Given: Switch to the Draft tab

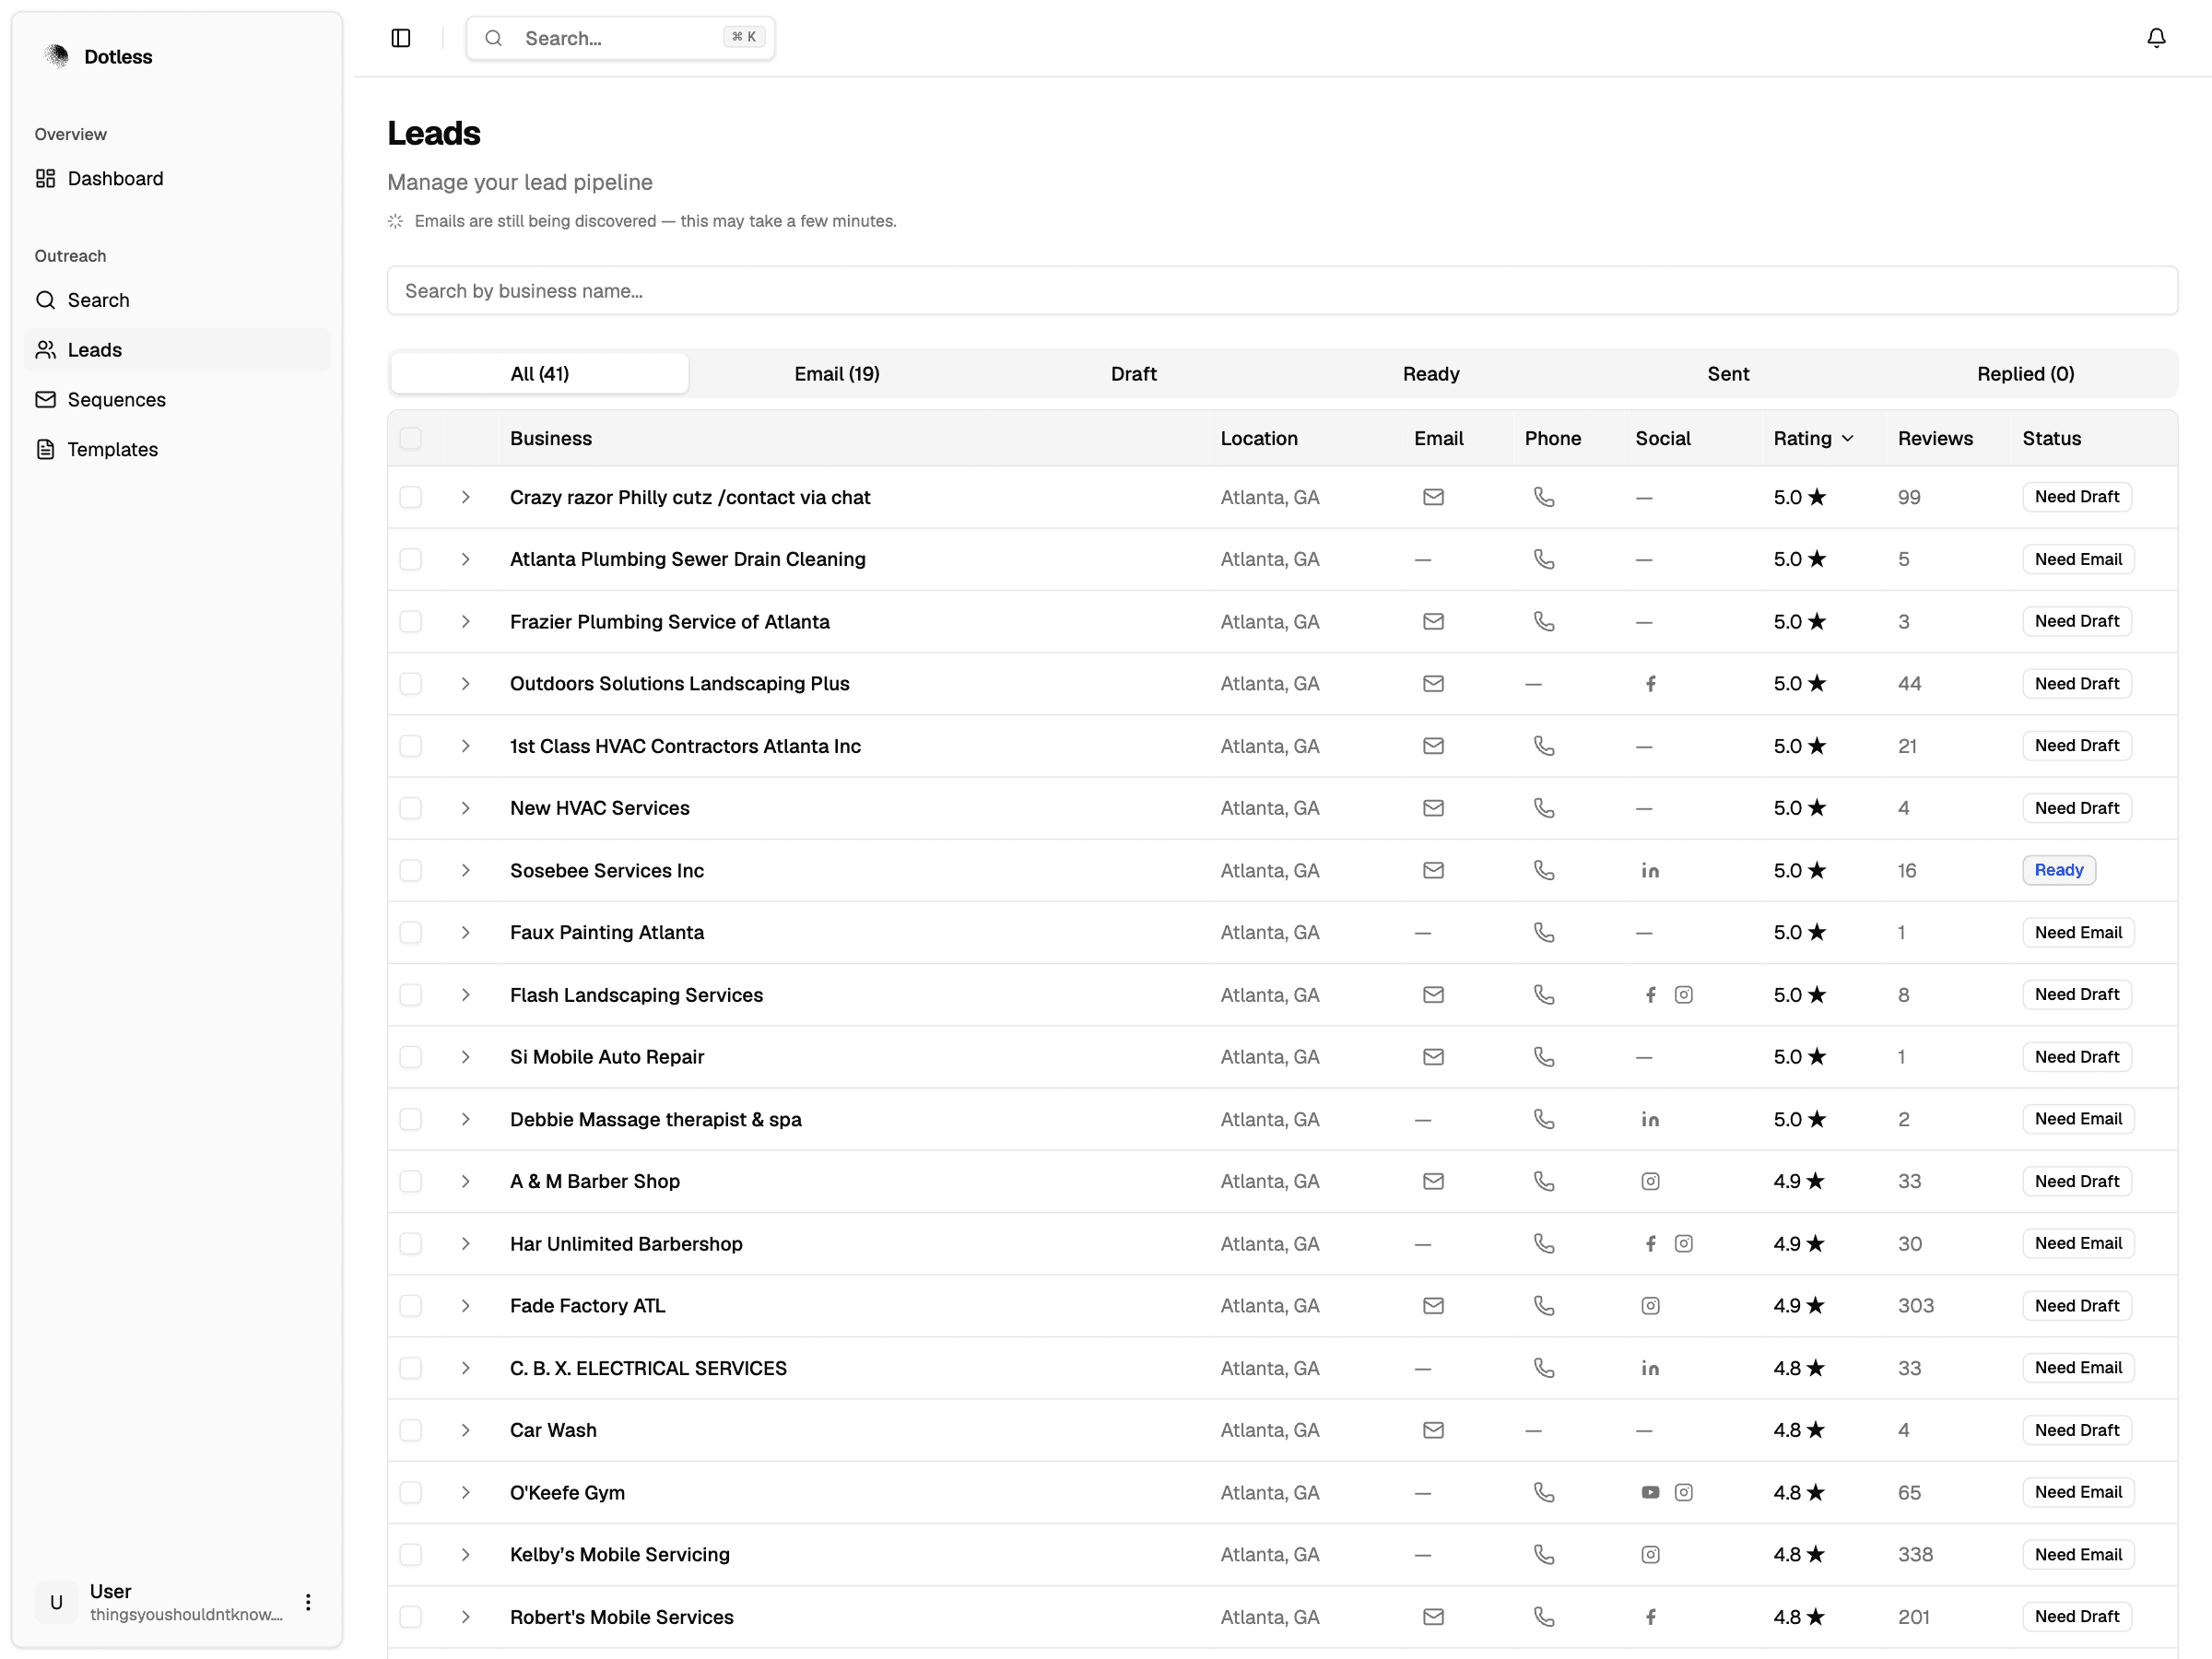Looking at the screenshot, I should click(x=1133, y=374).
